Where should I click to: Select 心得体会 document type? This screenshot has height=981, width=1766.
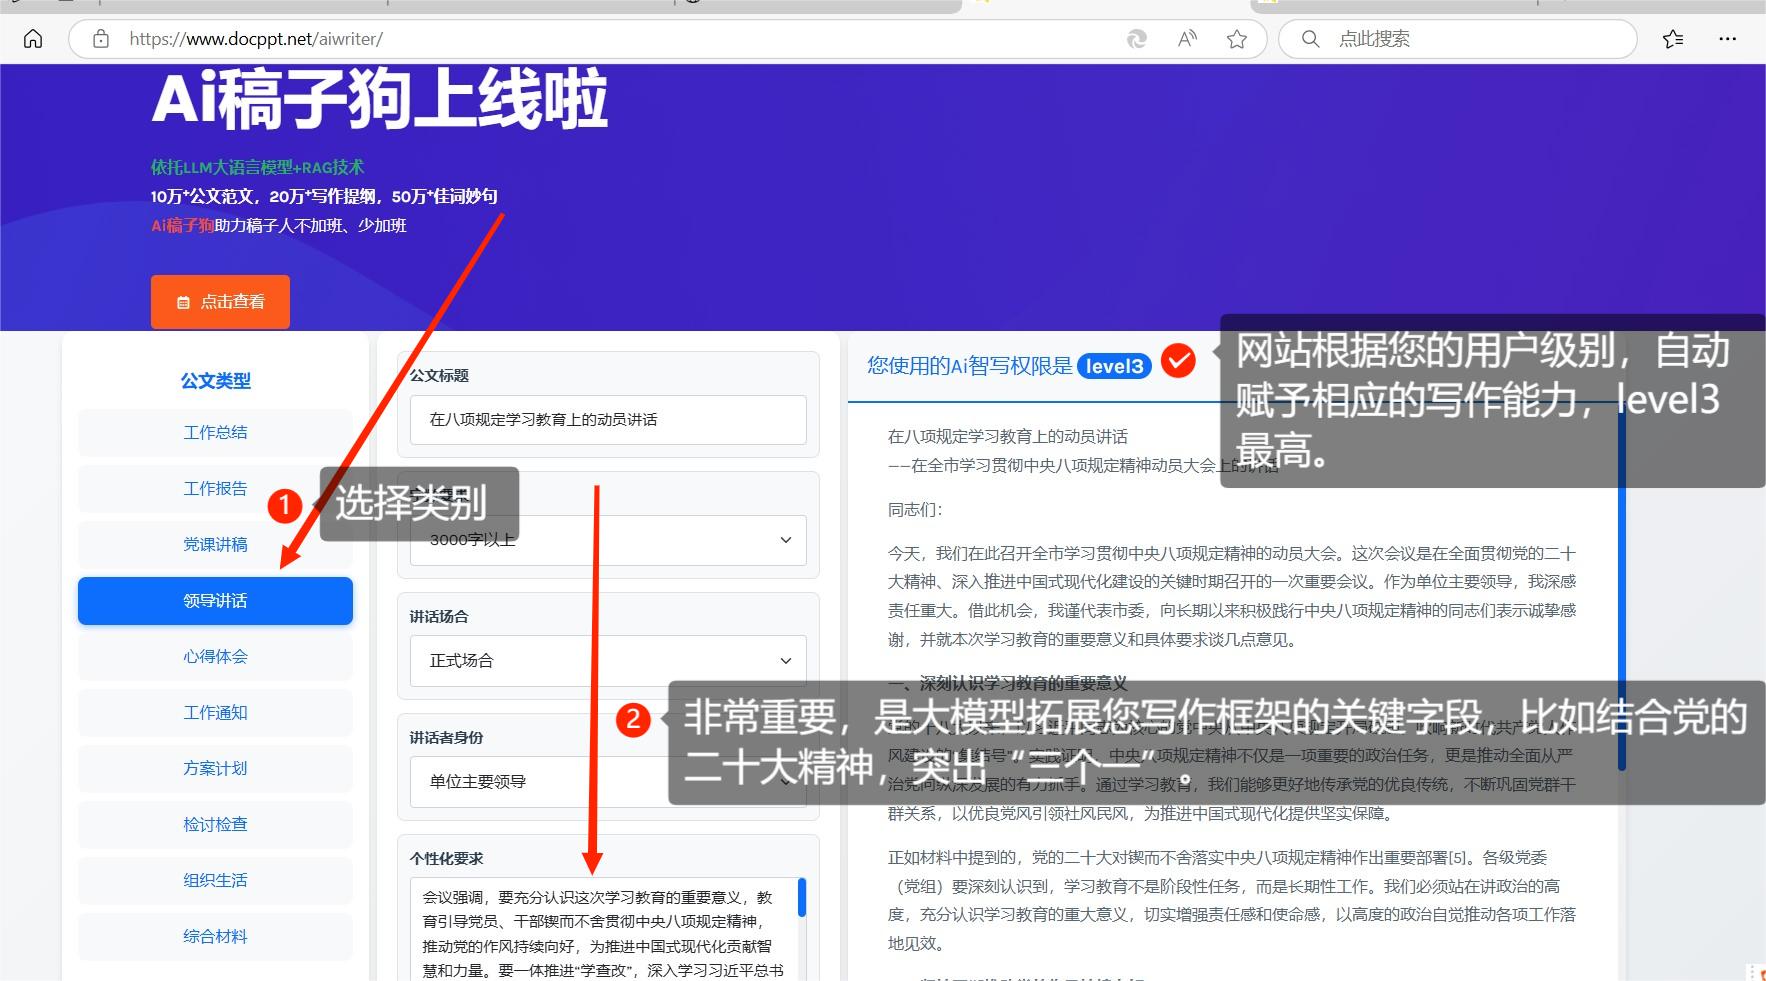pos(215,657)
